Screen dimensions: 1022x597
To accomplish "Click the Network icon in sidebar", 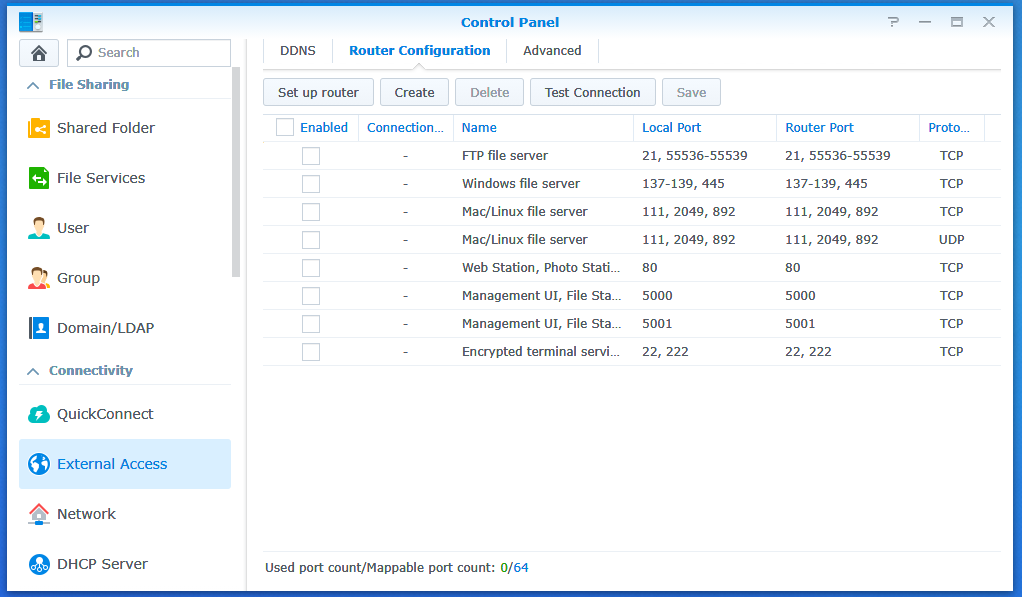I will [39, 514].
